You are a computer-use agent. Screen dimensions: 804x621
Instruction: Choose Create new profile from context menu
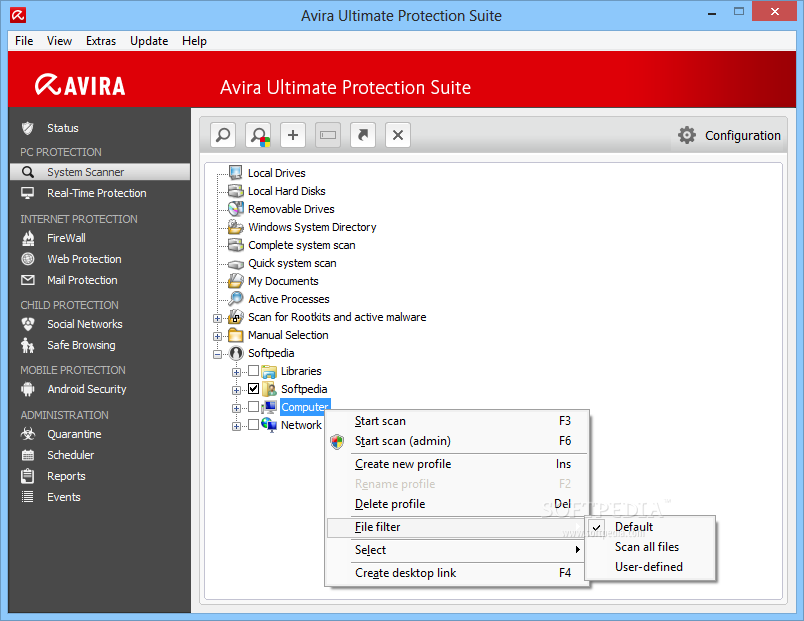(457, 464)
